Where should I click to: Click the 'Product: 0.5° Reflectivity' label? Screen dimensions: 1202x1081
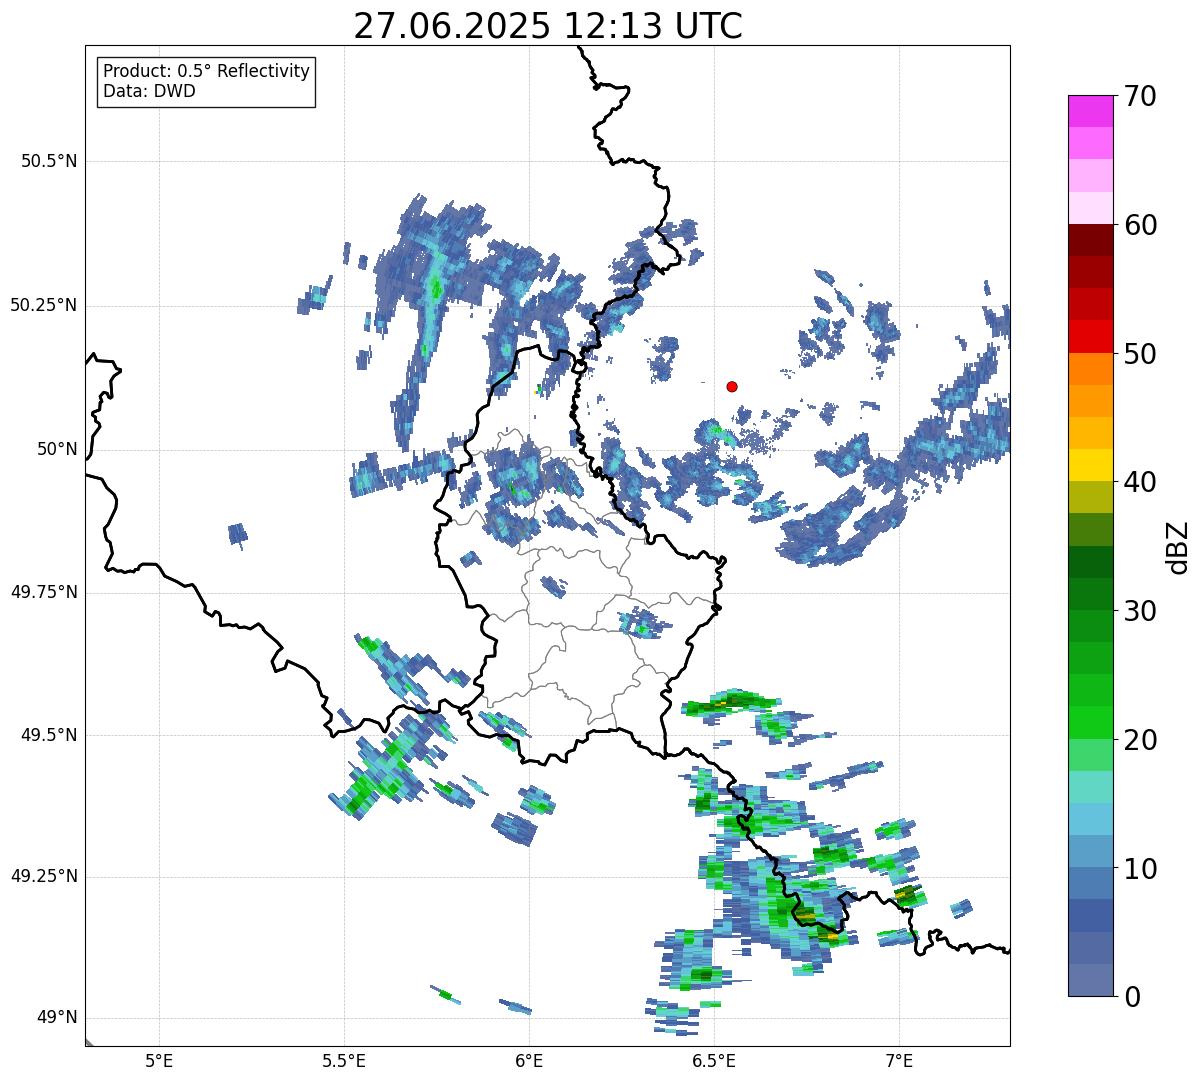pos(206,72)
